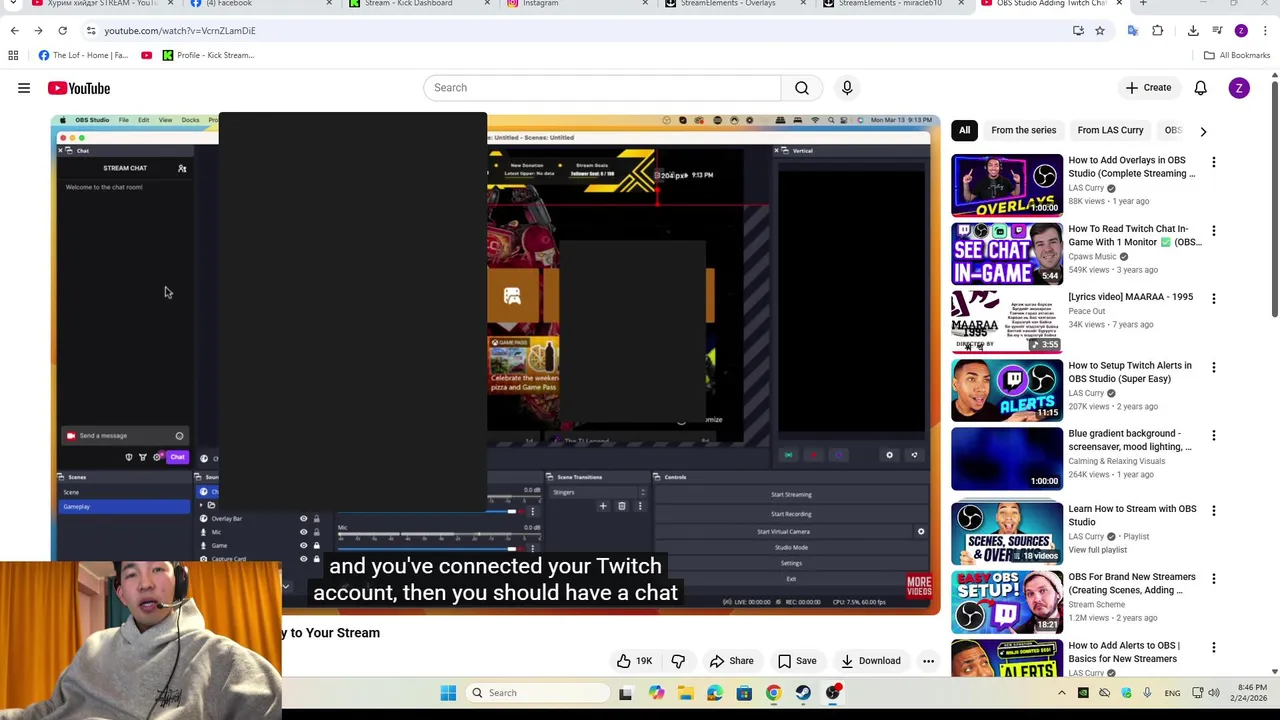The width and height of the screenshot is (1280, 720).
Task: Open the Docks menu in OBS
Action: pyautogui.click(x=190, y=120)
